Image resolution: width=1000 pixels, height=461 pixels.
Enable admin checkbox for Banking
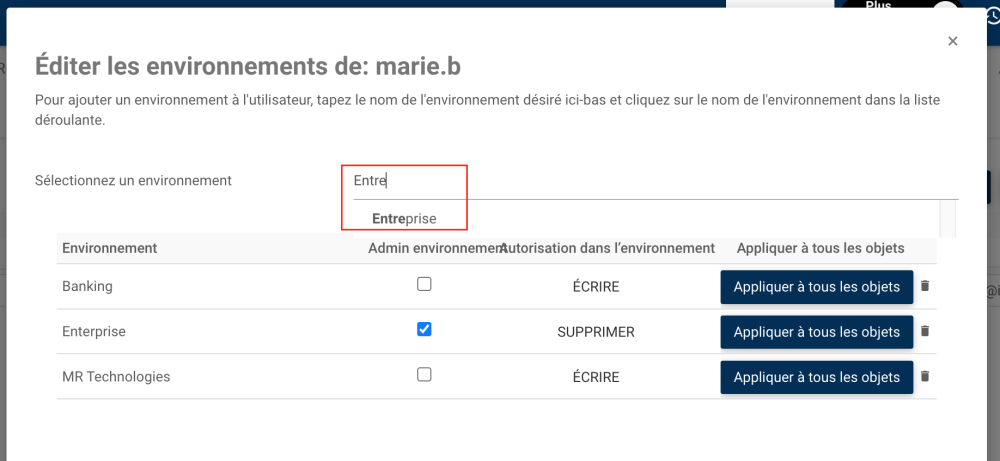[424, 284]
